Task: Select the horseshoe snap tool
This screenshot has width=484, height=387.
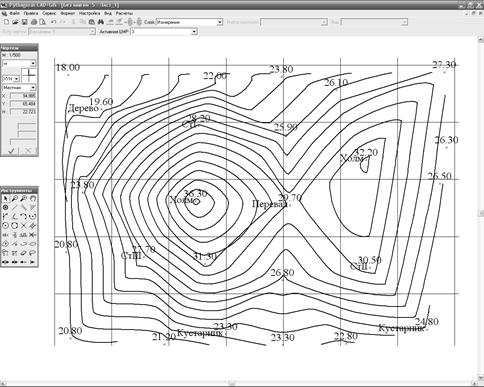Action: [x=32, y=198]
